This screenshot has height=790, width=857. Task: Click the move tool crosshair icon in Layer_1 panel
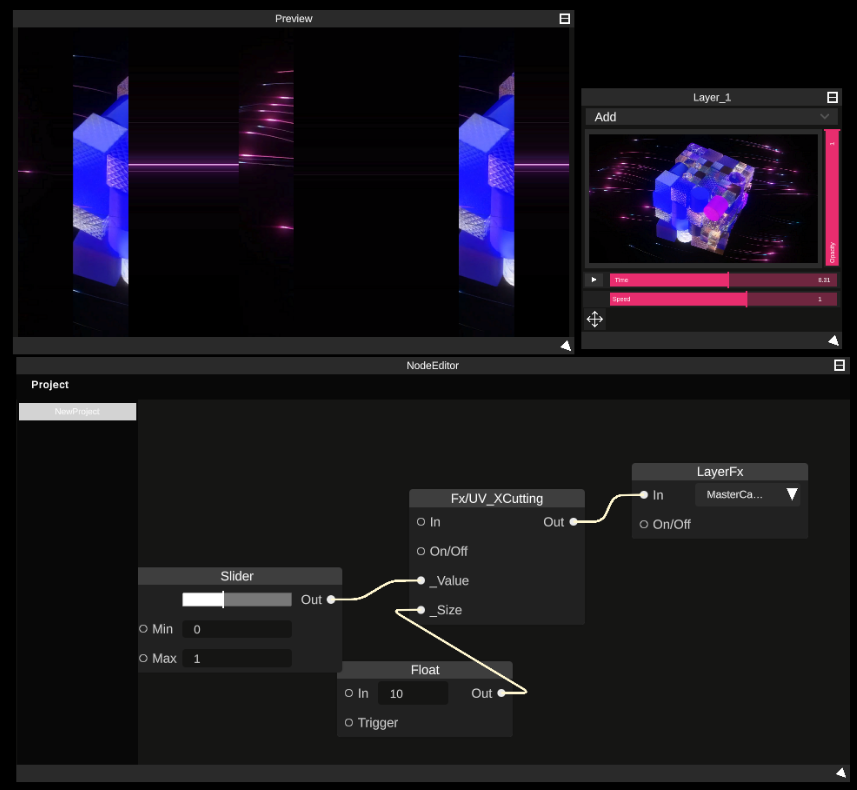pos(594,319)
